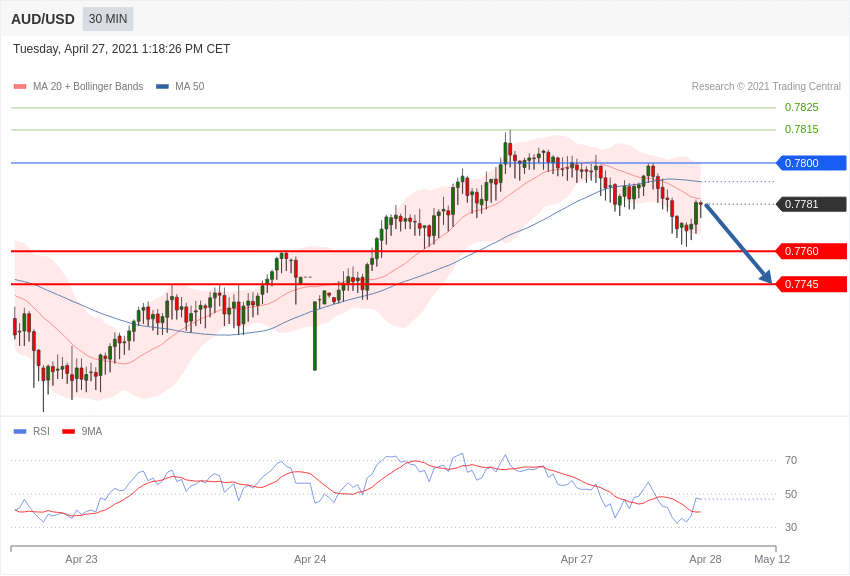Click the red 0.7760 support price tag
The width and height of the screenshot is (850, 576).
(x=812, y=251)
